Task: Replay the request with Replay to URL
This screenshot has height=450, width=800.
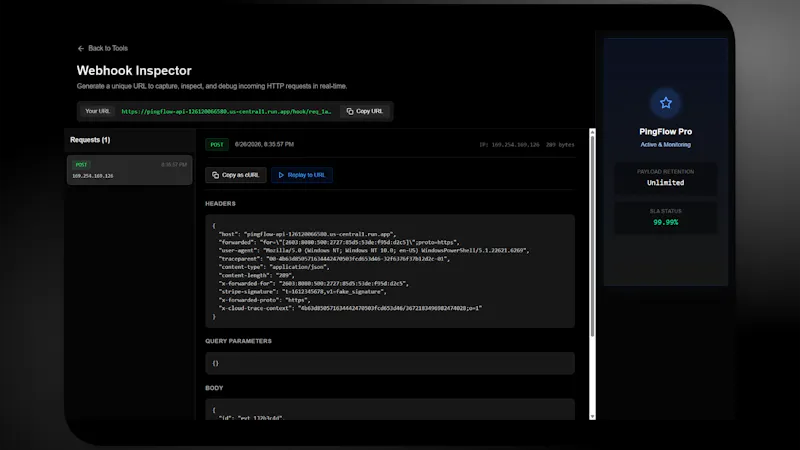Action: coord(302,175)
